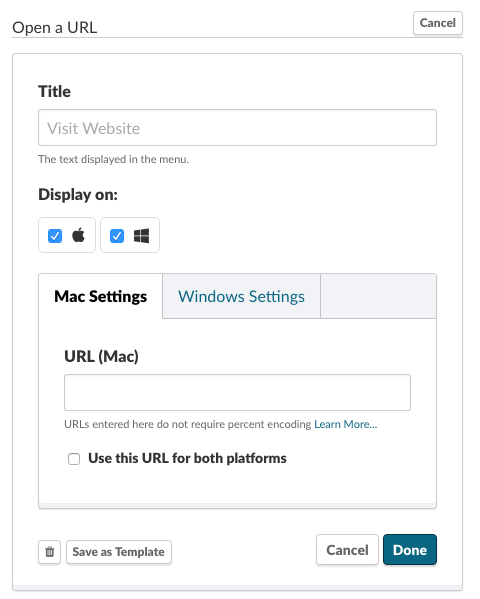The height and width of the screenshot is (599, 480).
Task: Focus the Title input field
Action: [x=237, y=128]
